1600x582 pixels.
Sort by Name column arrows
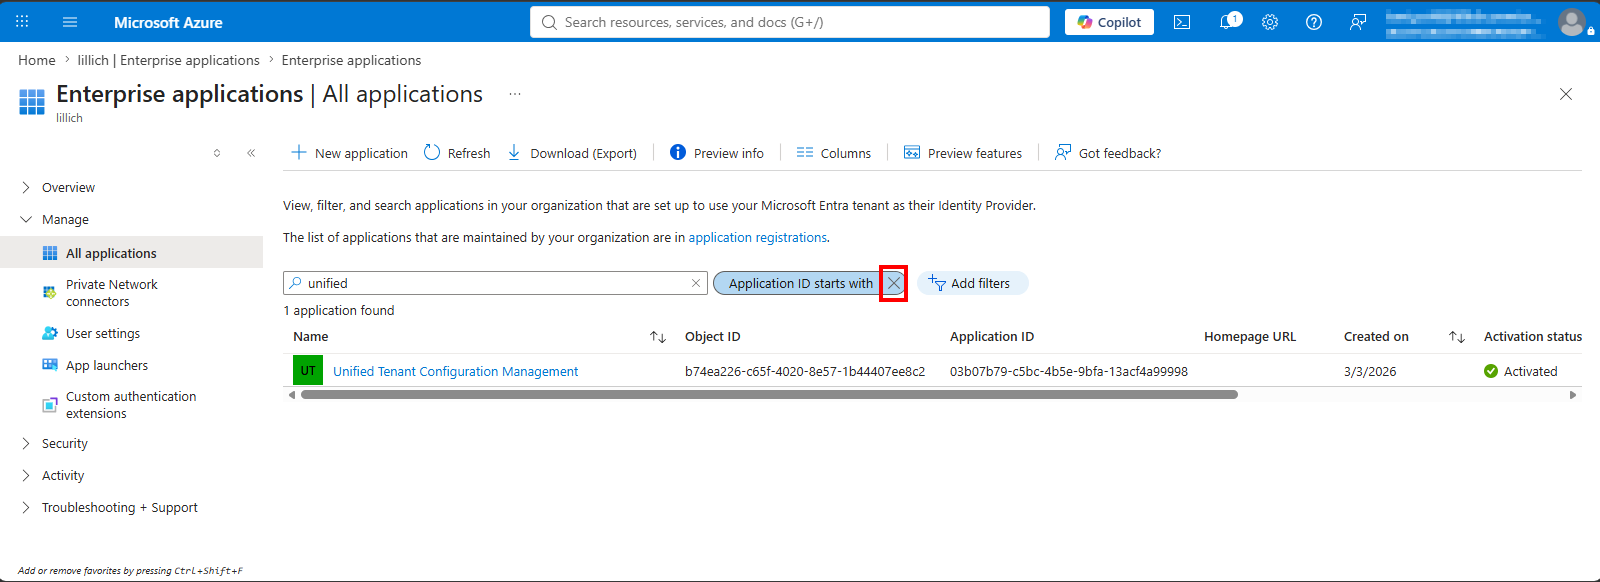(x=658, y=337)
